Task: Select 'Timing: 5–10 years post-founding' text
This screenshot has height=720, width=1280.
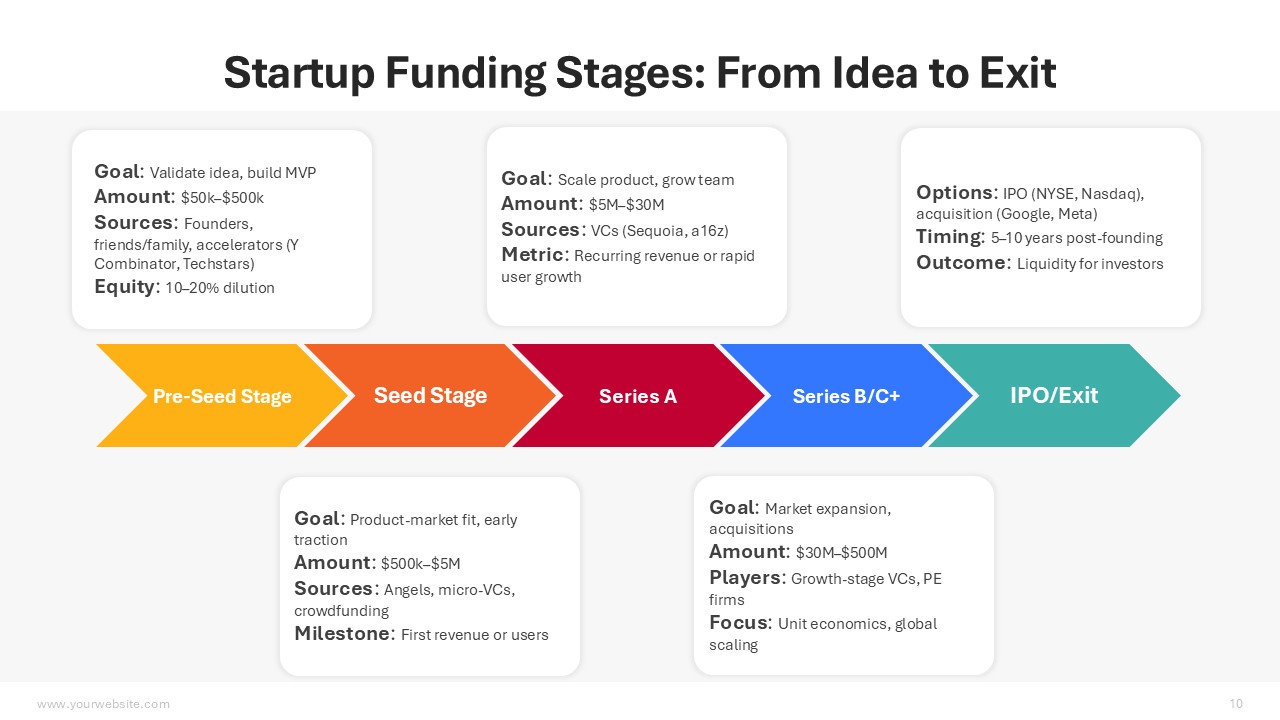Action: [x=1039, y=237]
